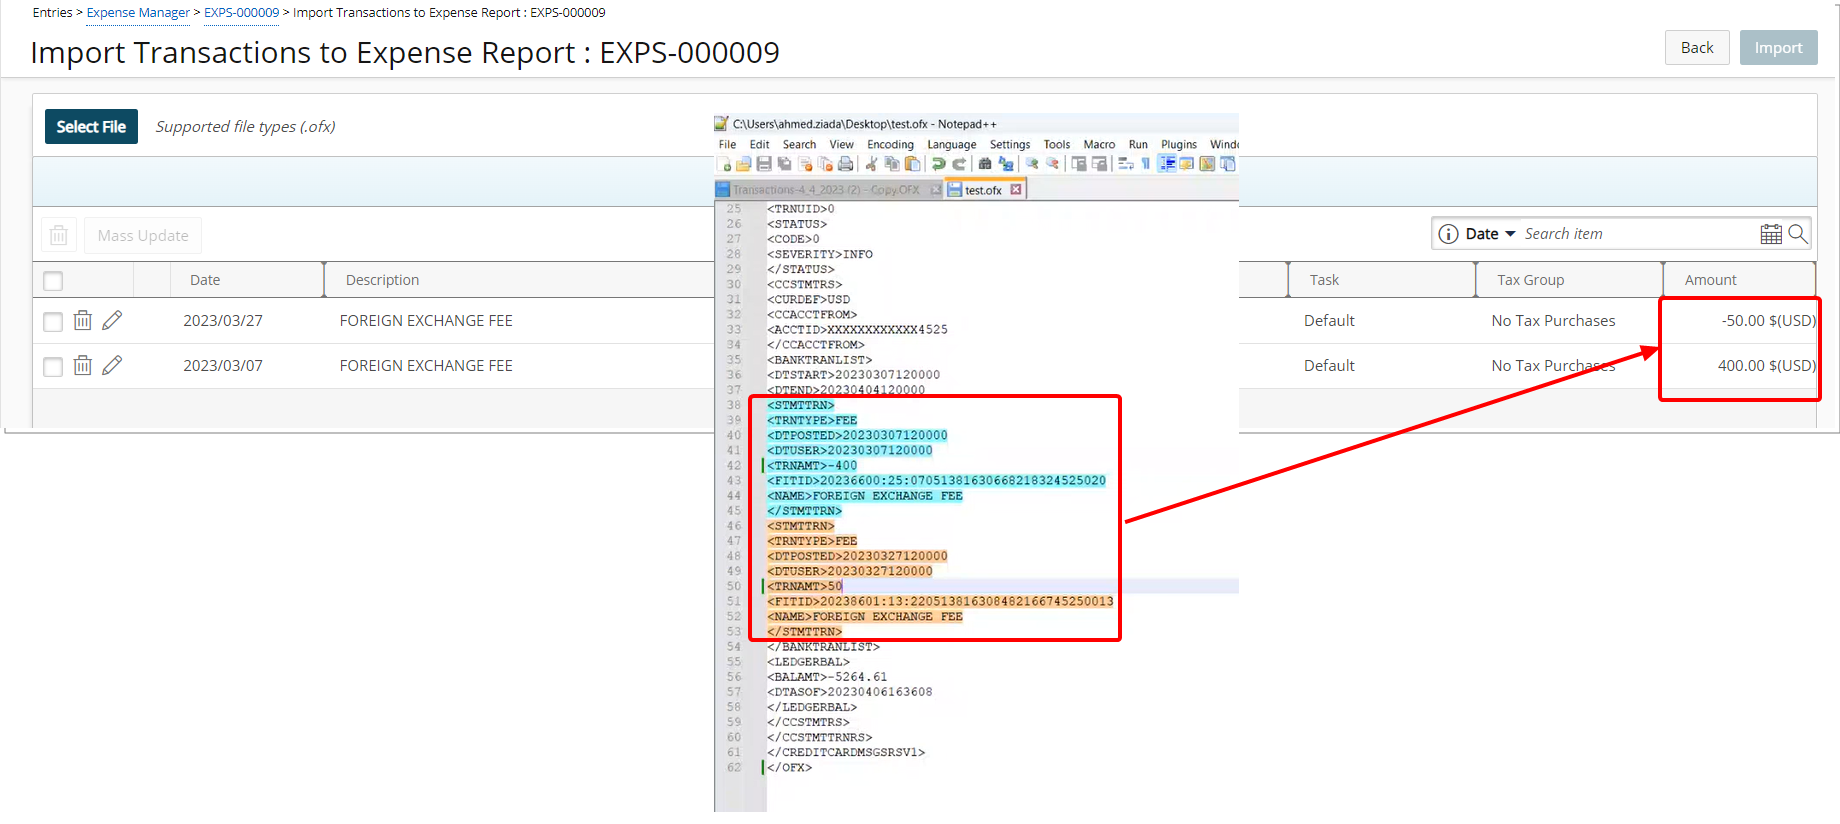Click the search magnifier icon
The width and height of the screenshot is (1840, 824).
1797,234
